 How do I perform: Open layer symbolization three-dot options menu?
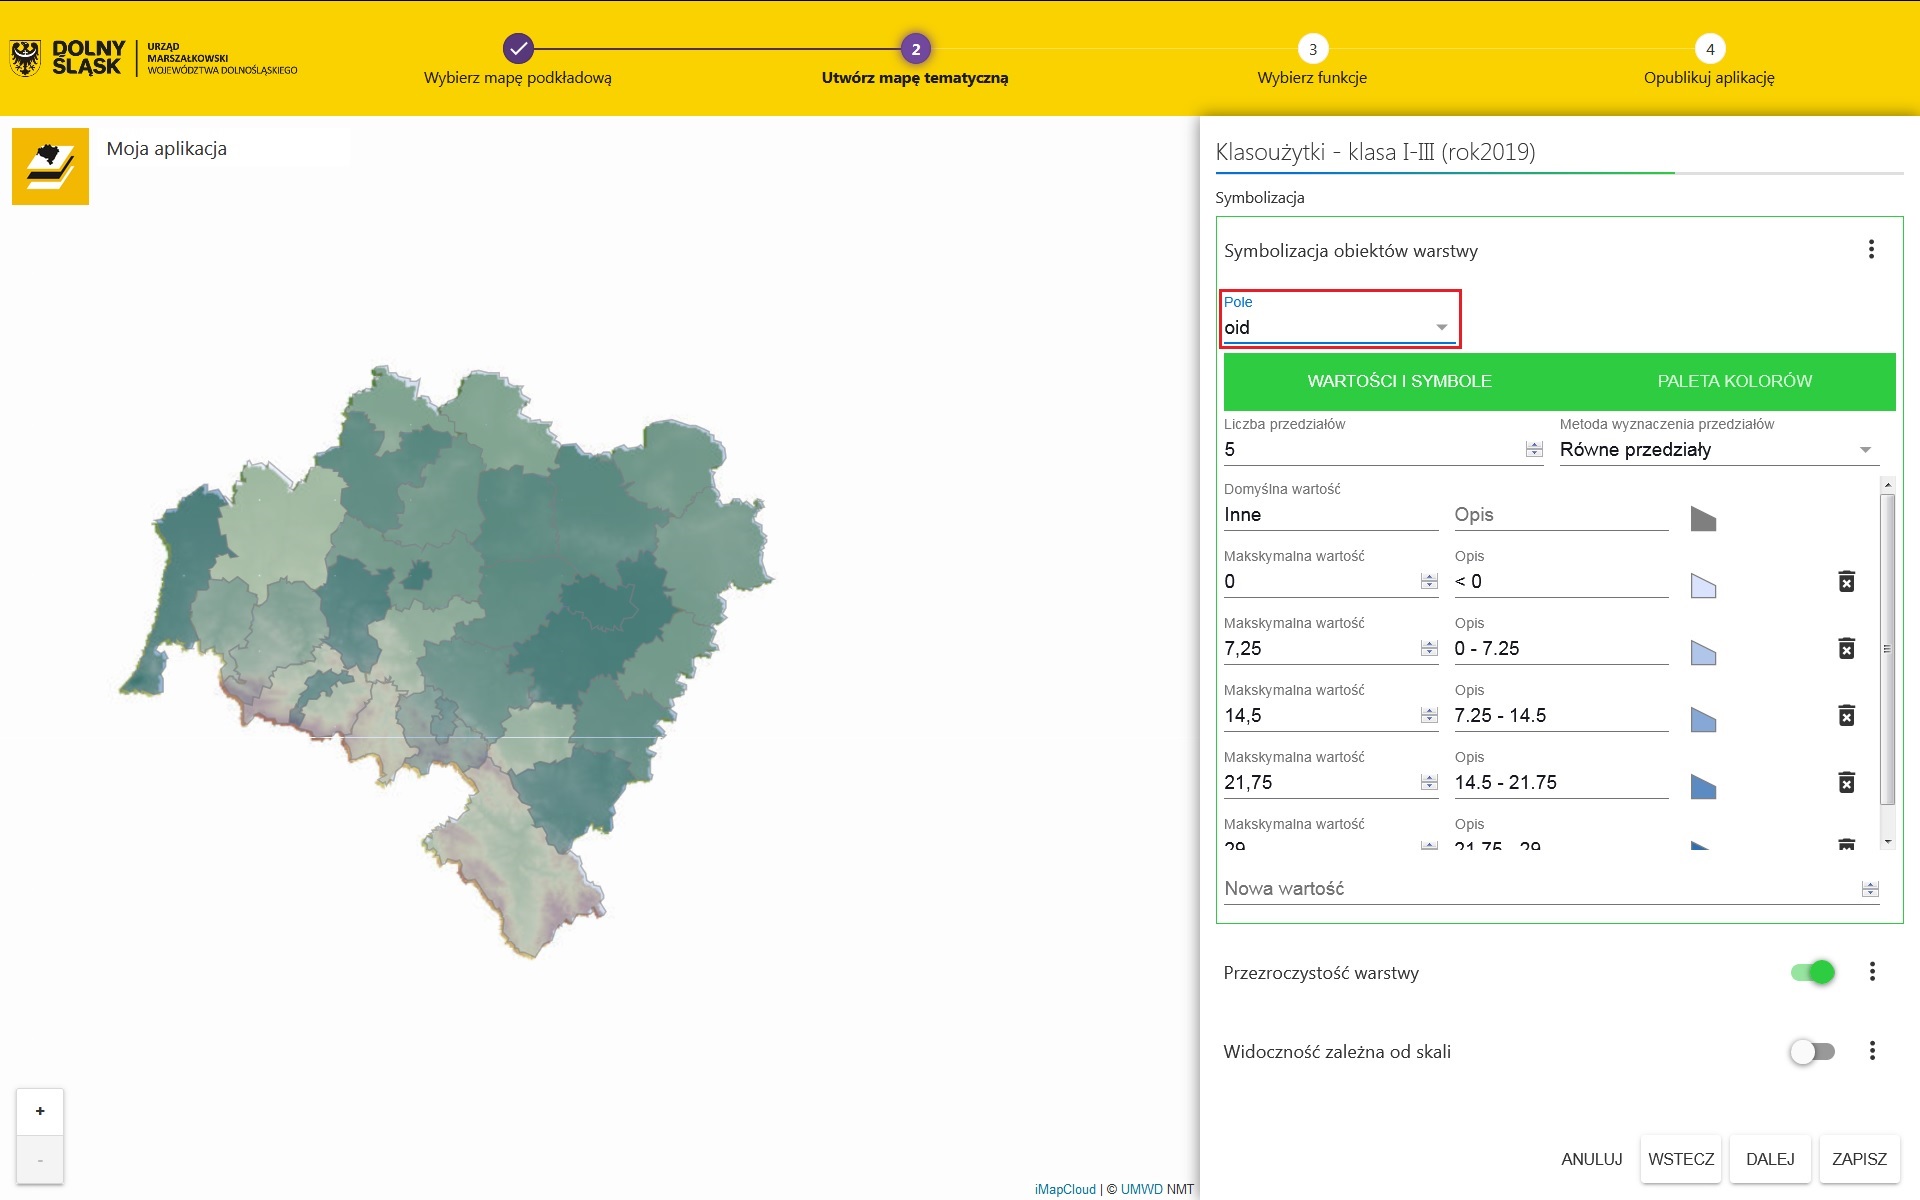coord(1871,250)
